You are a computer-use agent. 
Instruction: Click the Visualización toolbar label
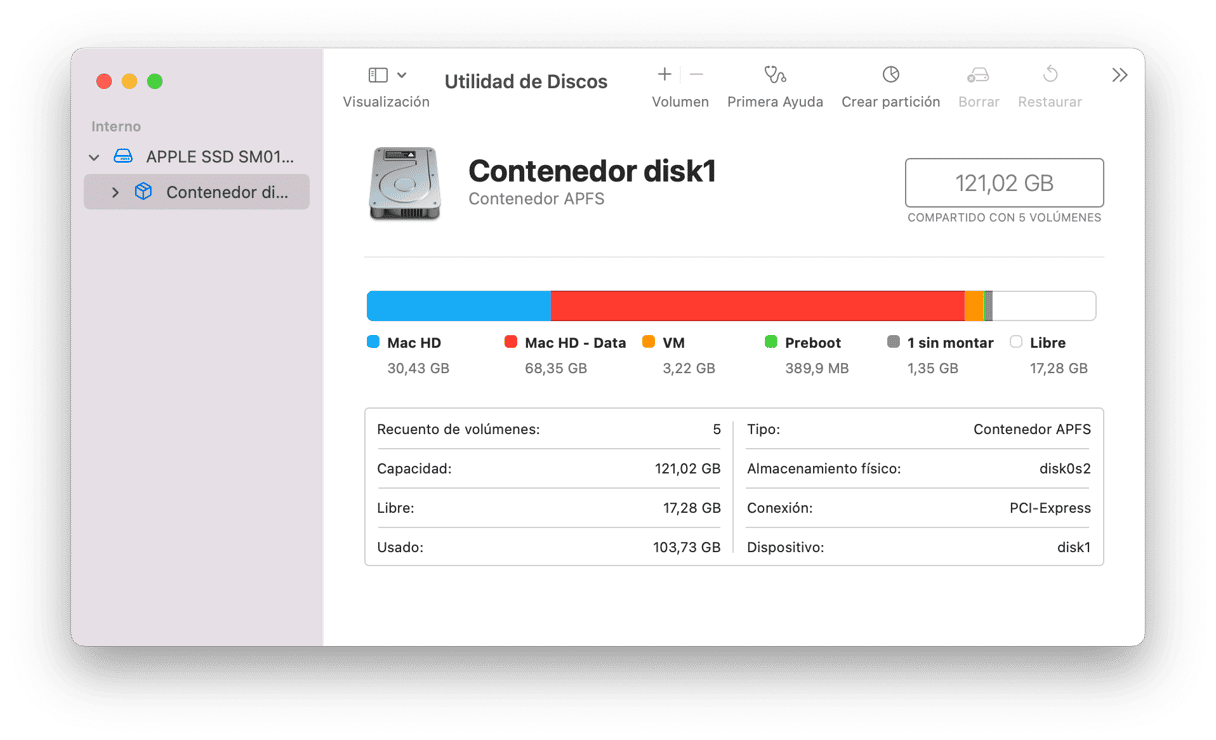coord(386,102)
